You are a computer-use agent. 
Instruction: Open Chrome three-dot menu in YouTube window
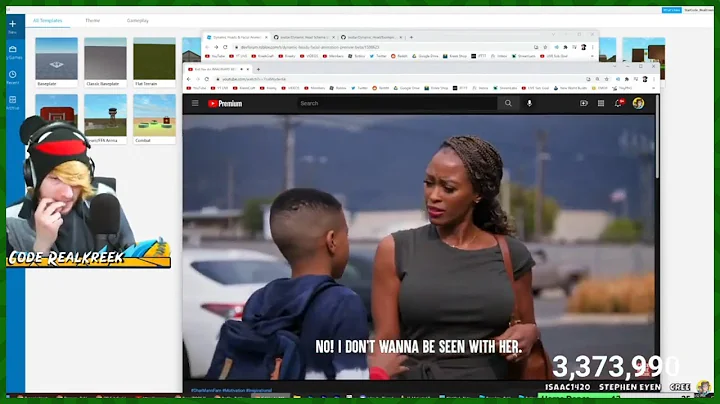pos(654,79)
